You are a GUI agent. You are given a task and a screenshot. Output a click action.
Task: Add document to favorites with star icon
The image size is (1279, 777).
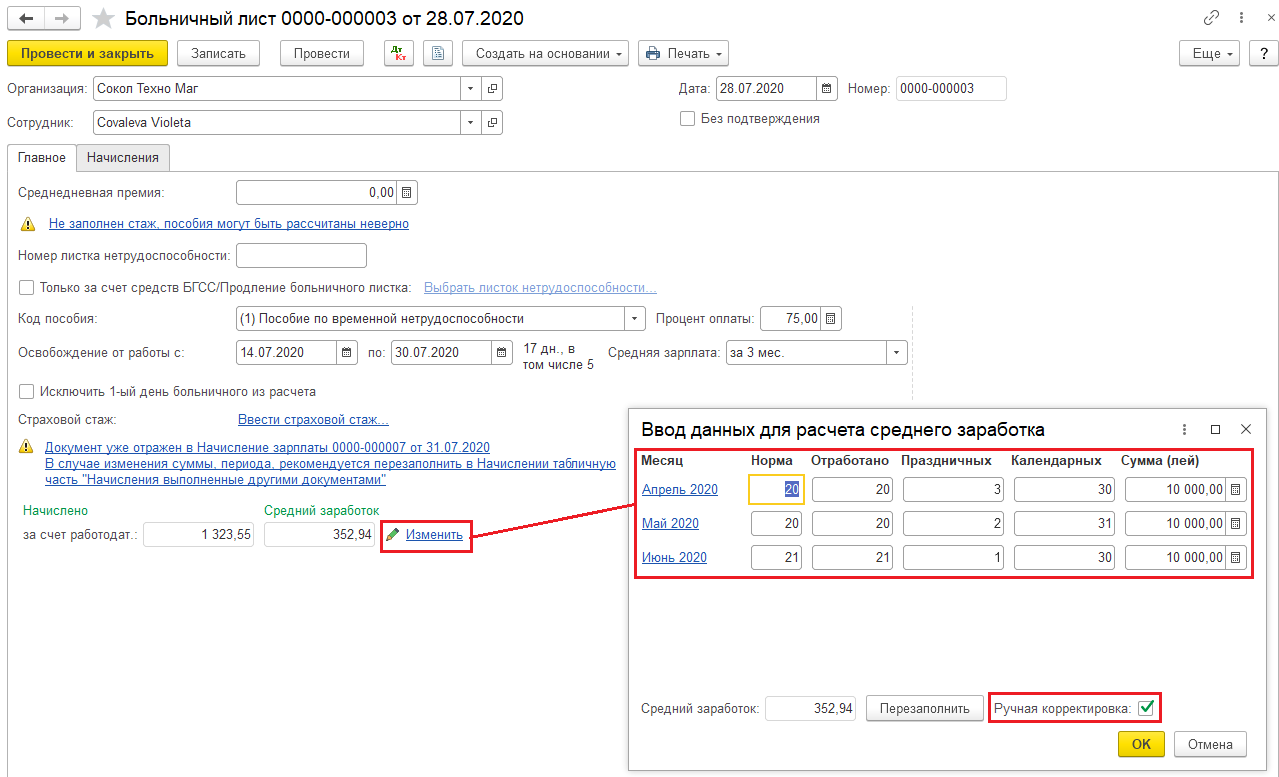[x=103, y=19]
